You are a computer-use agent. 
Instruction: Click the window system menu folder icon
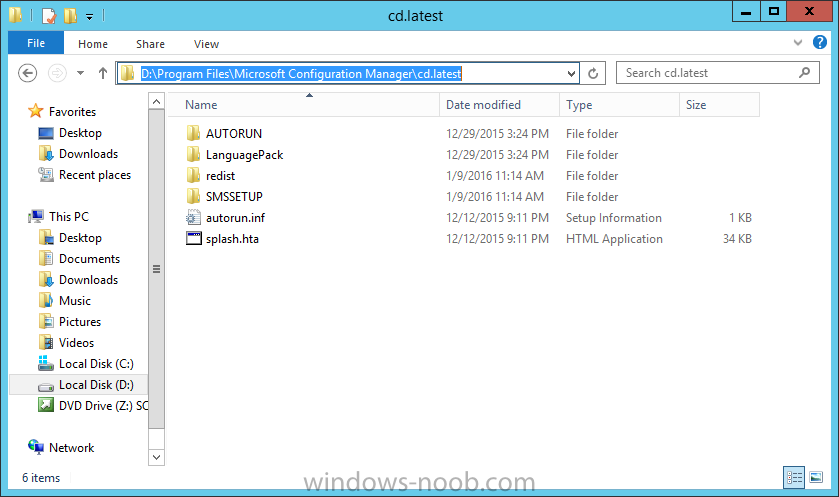pyautogui.click(x=16, y=16)
